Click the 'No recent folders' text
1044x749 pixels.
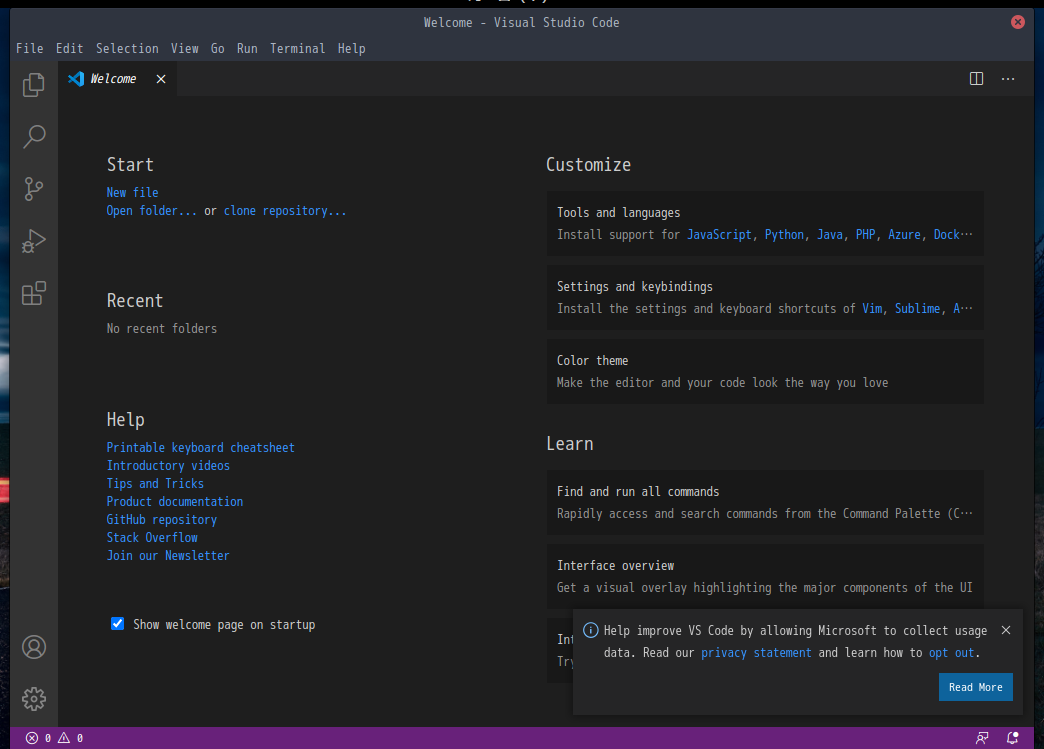[x=162, y=328]
